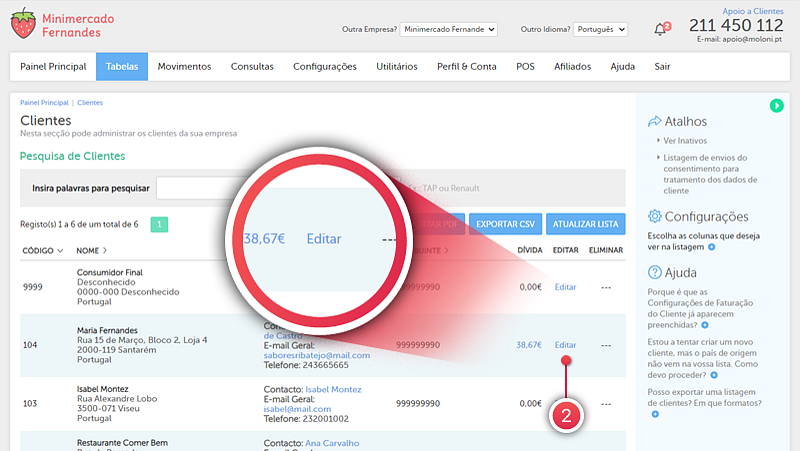Sort the table by CÓDIGO column

(43, 250)
